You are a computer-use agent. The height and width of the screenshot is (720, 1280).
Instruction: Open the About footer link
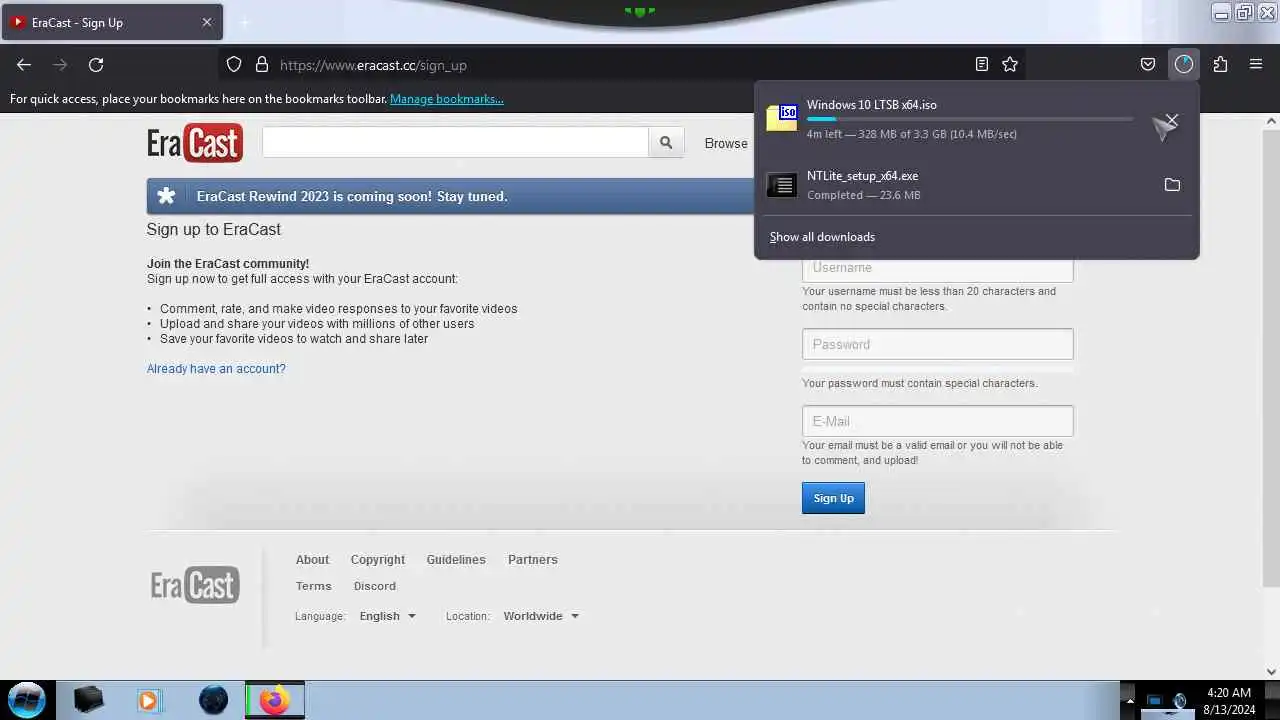pos(312,560)
